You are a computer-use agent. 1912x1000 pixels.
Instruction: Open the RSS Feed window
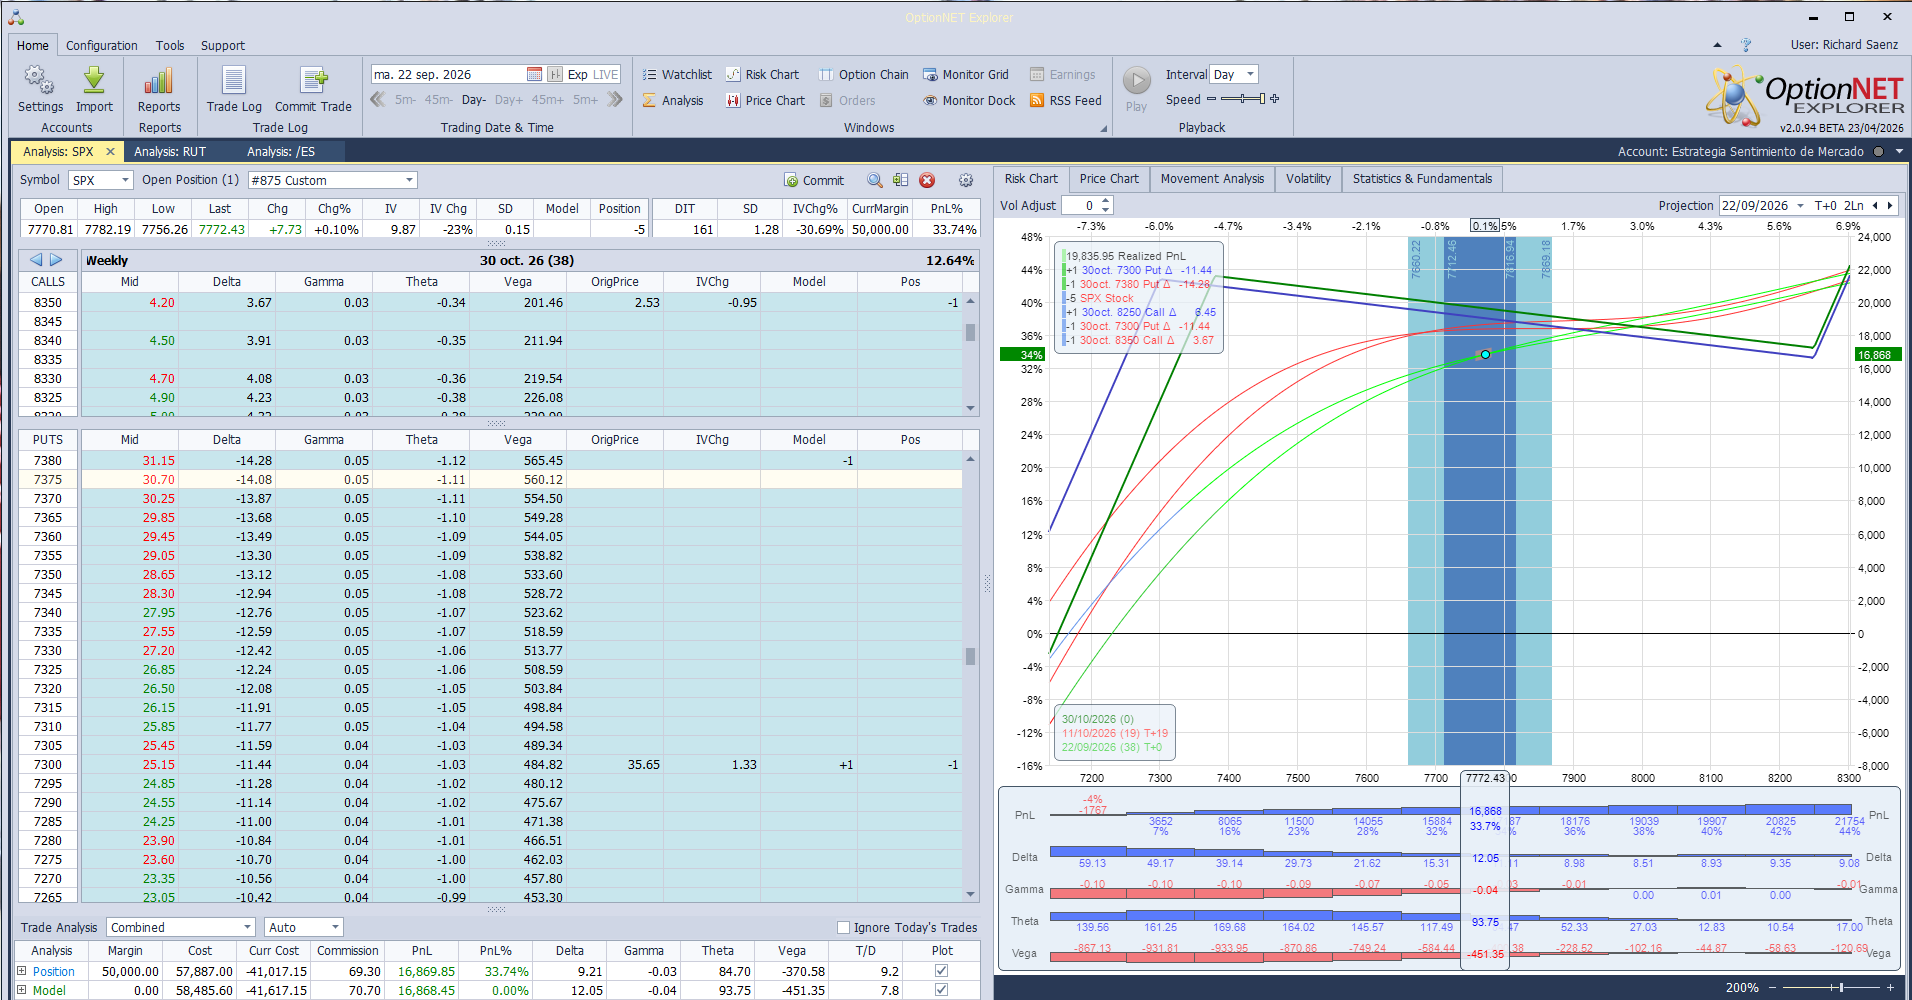[x=1066, y=101]
